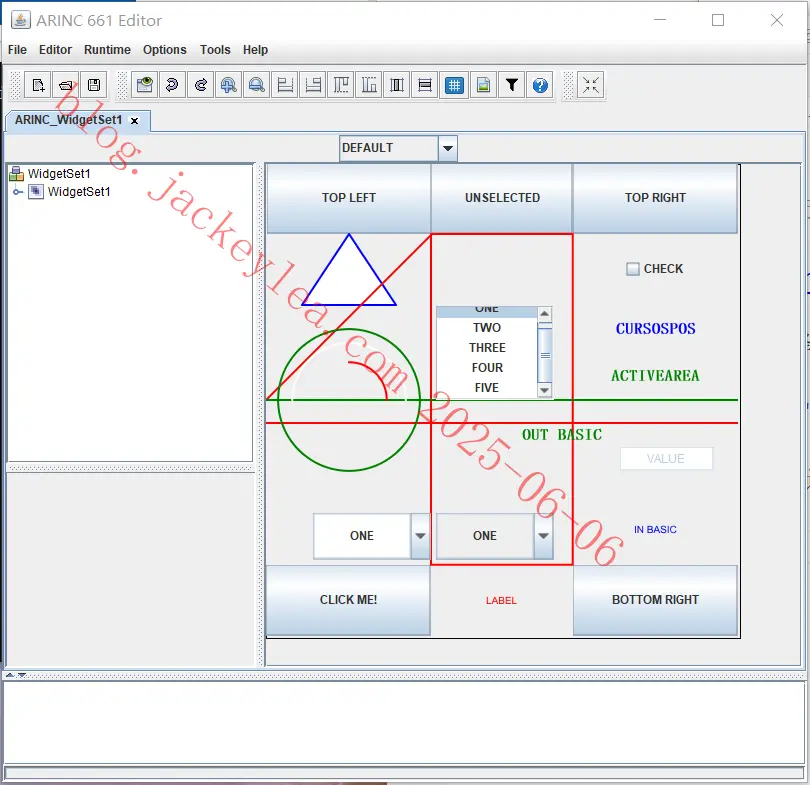Click the list scrollbar down arrow

544,390
